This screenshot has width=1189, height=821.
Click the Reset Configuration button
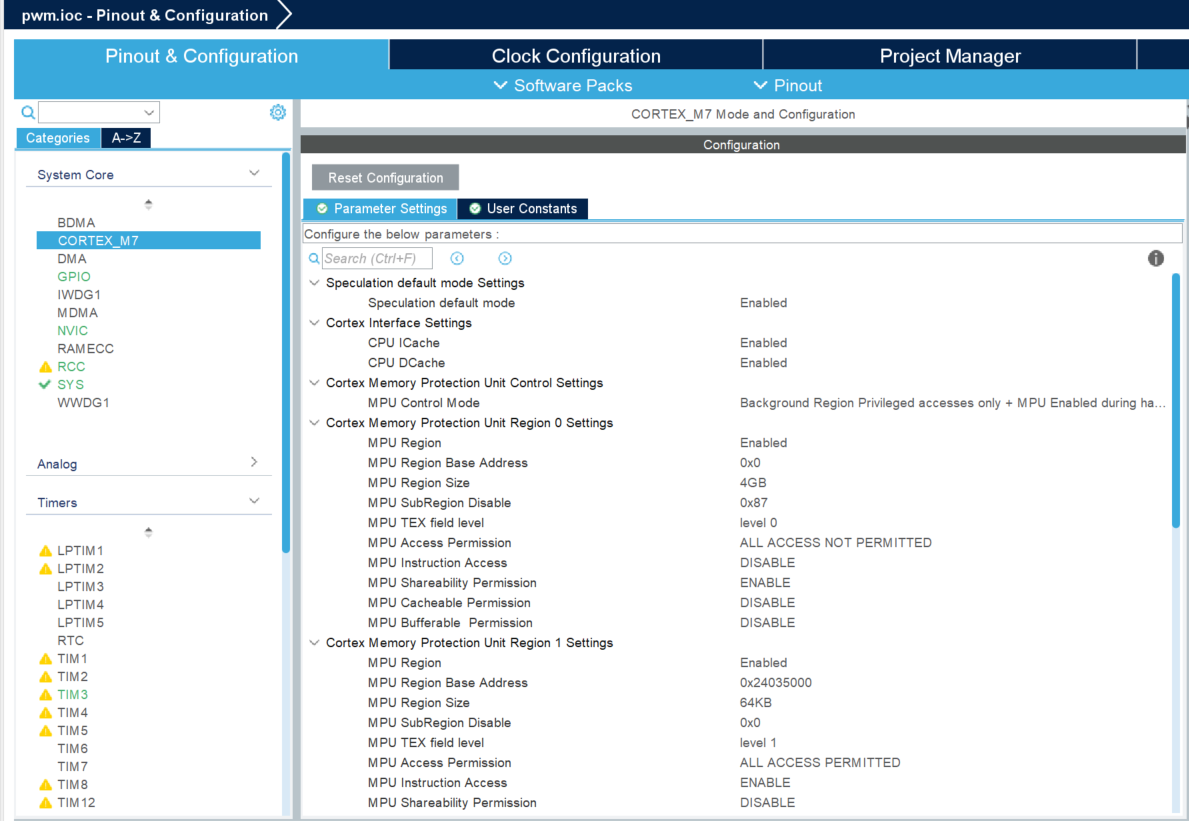pyautogui.click(x=384, y=177)
